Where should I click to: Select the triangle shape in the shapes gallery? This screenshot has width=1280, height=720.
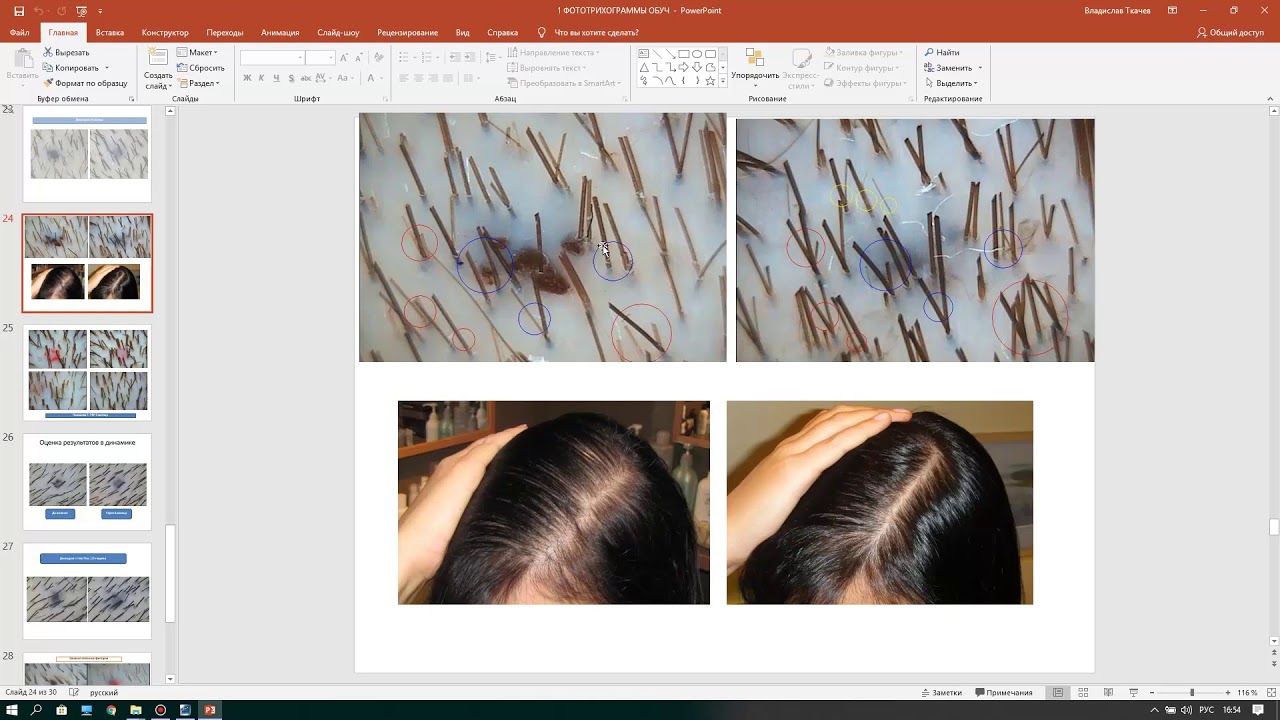644,68
